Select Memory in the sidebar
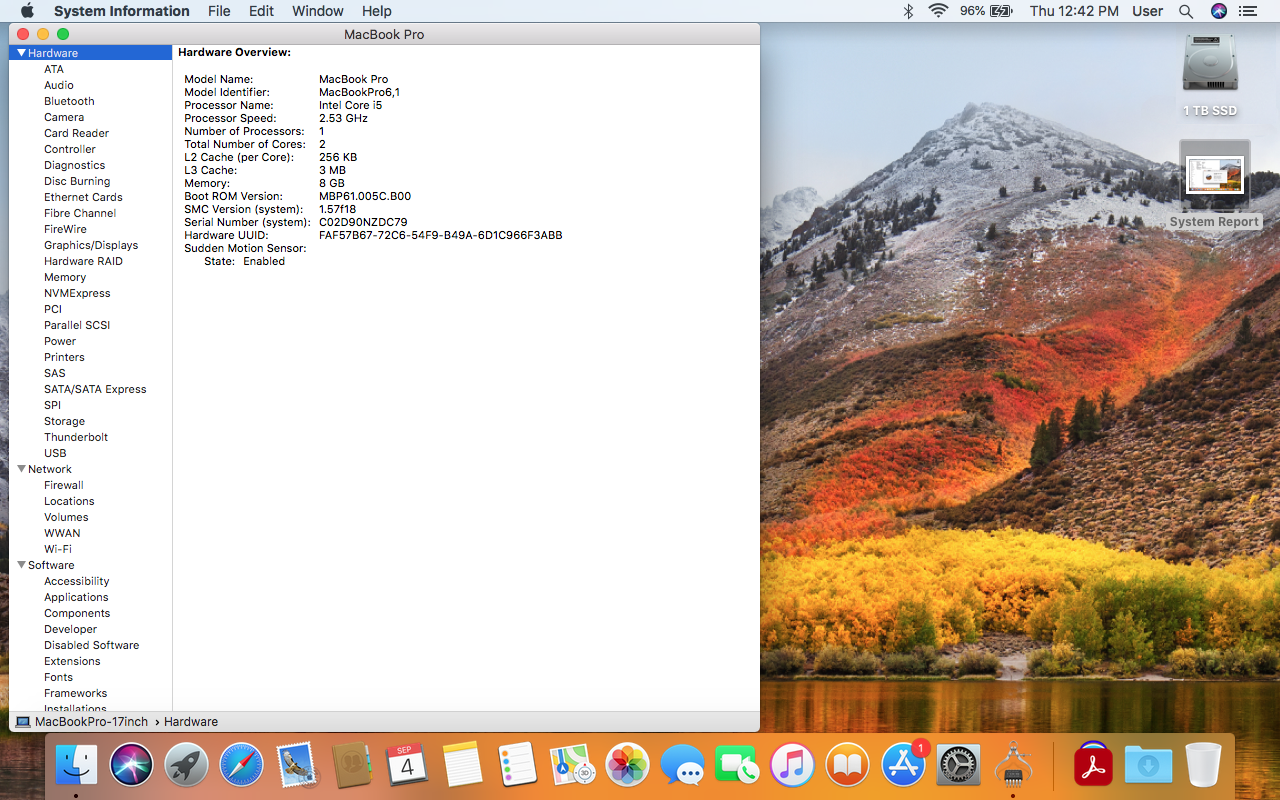 pos(65,277)
